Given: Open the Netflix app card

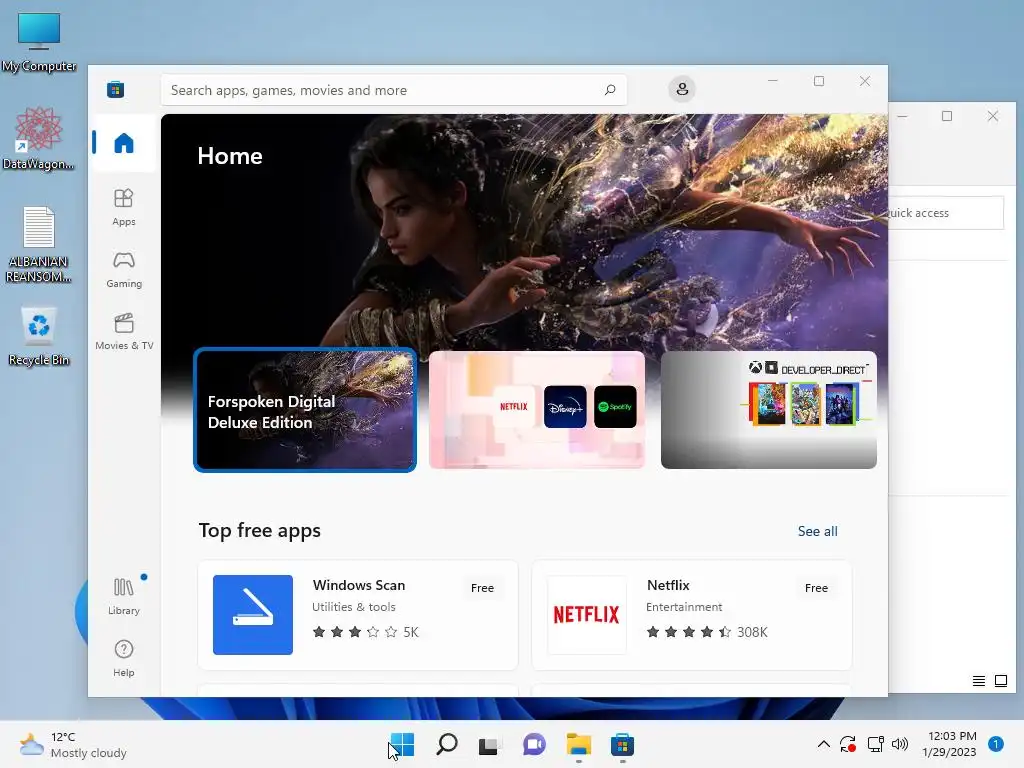Looking at the screenshot, I should (692, 615).
